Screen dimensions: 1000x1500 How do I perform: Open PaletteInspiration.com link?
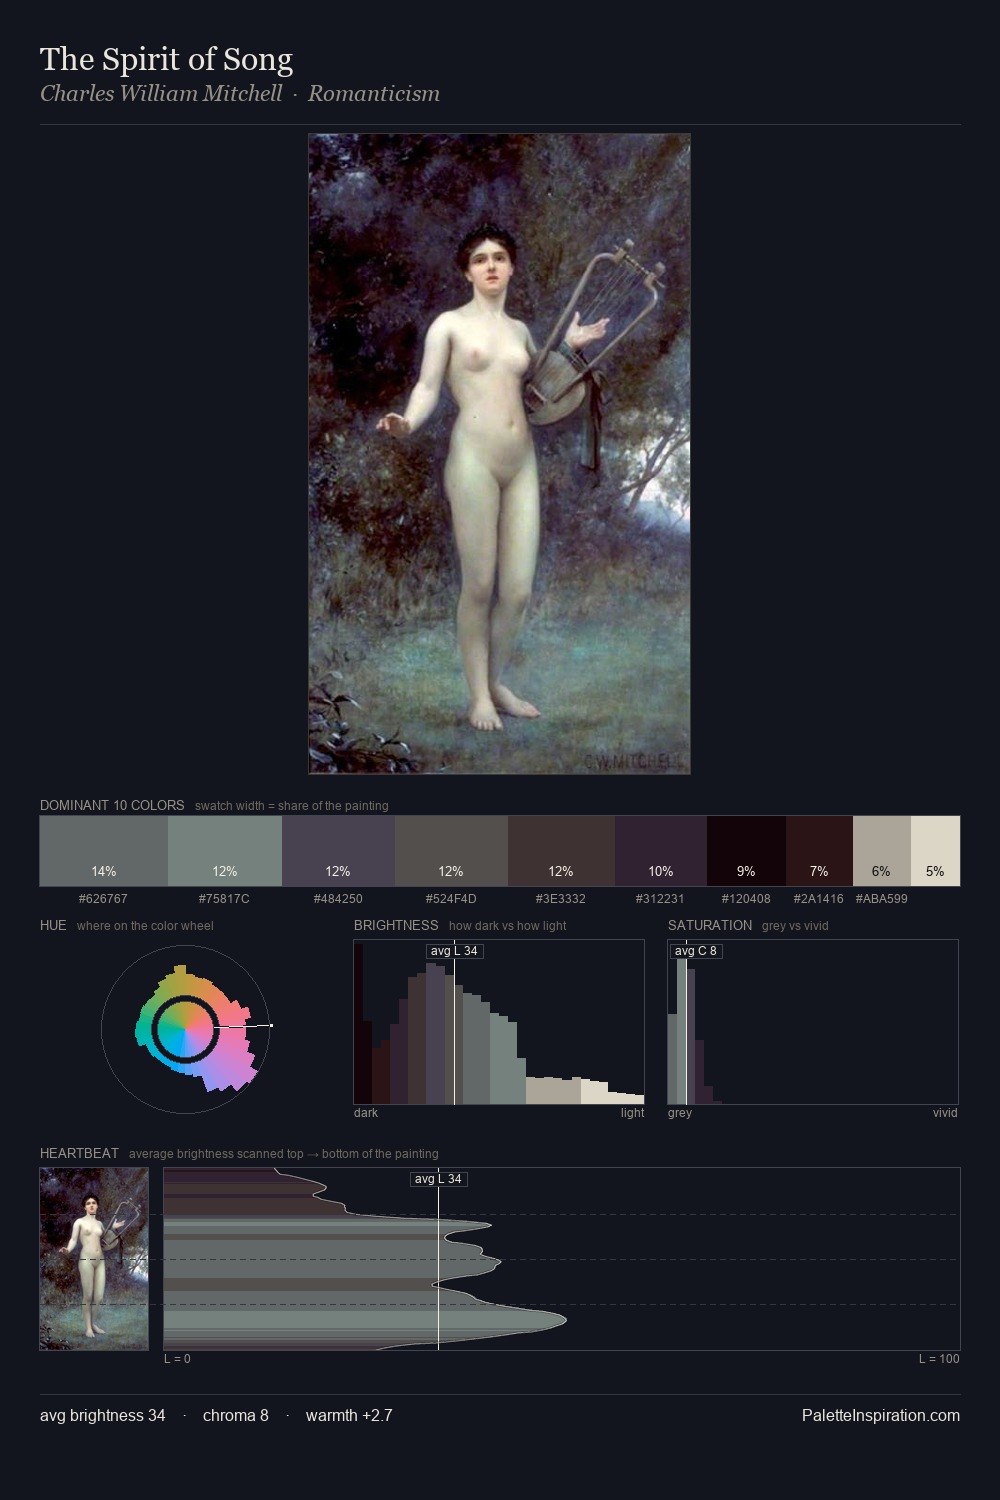[881, 1416]
